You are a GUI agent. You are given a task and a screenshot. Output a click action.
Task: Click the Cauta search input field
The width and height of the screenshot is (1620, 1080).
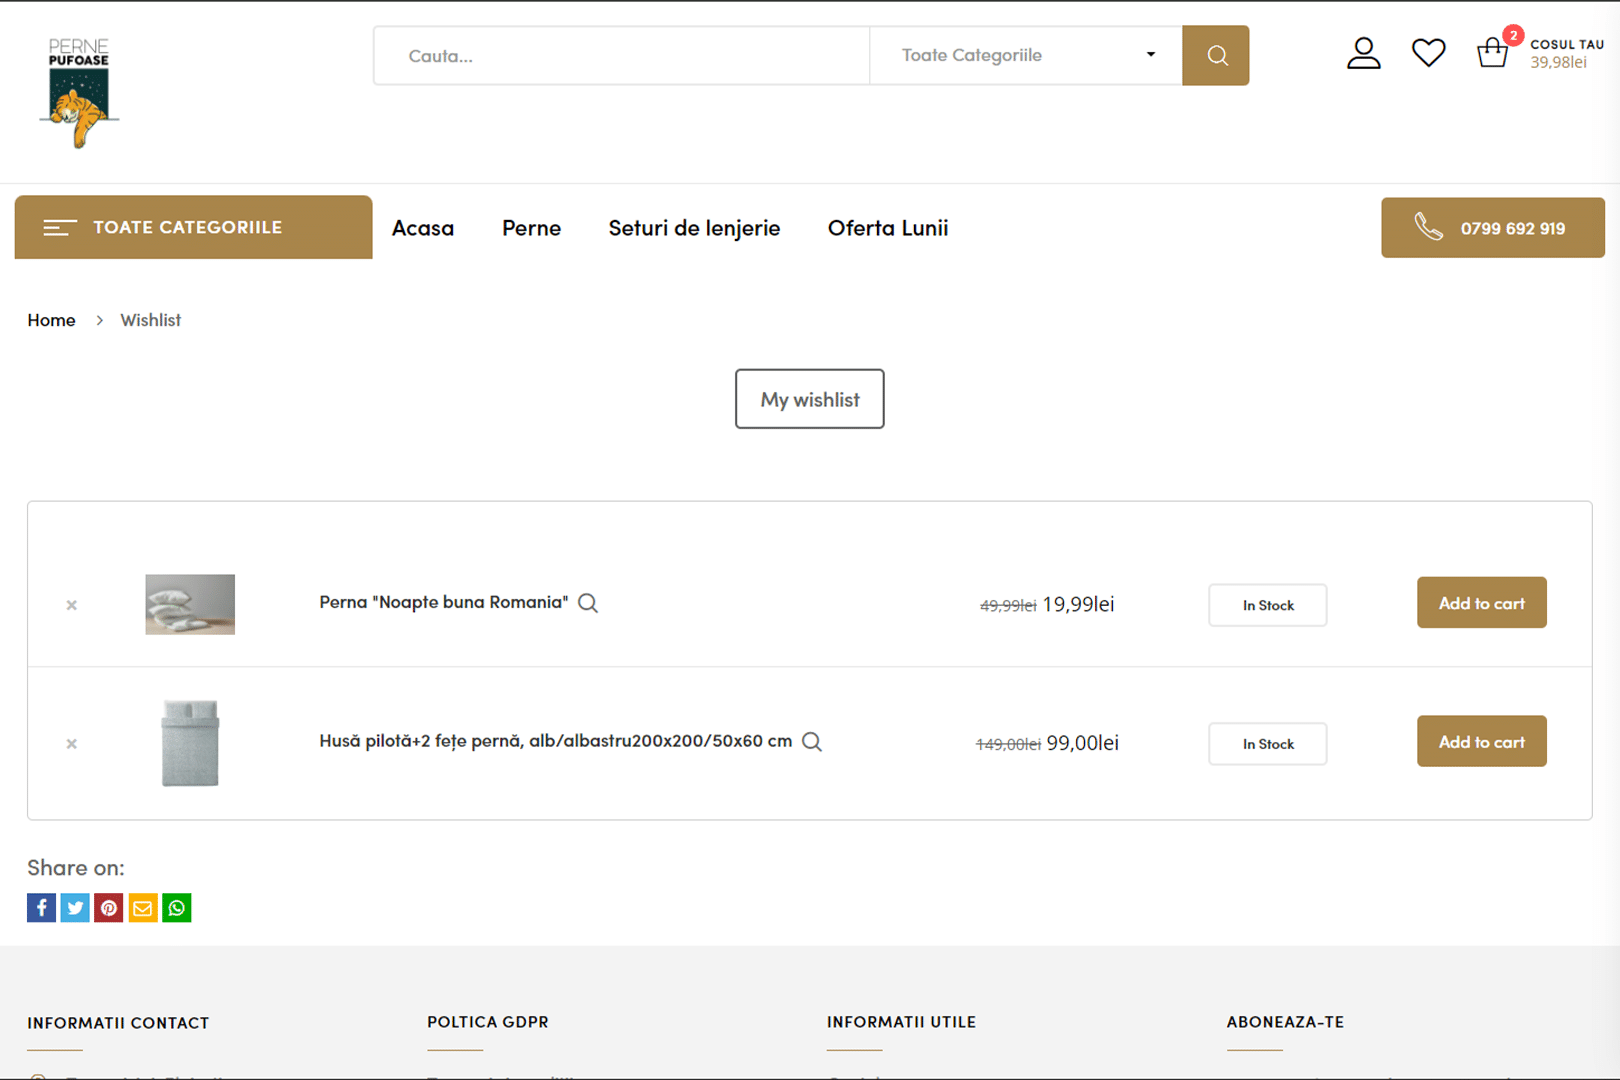pyautogui.click(x=621, y=56)
